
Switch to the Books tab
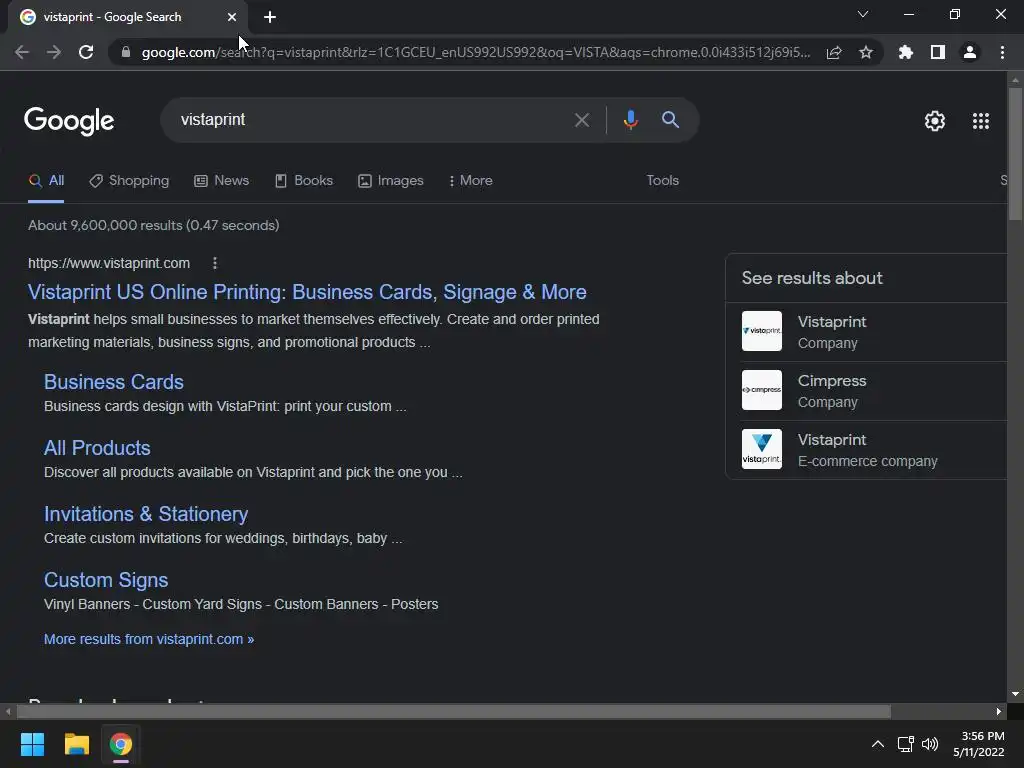[x=304, y=181]
